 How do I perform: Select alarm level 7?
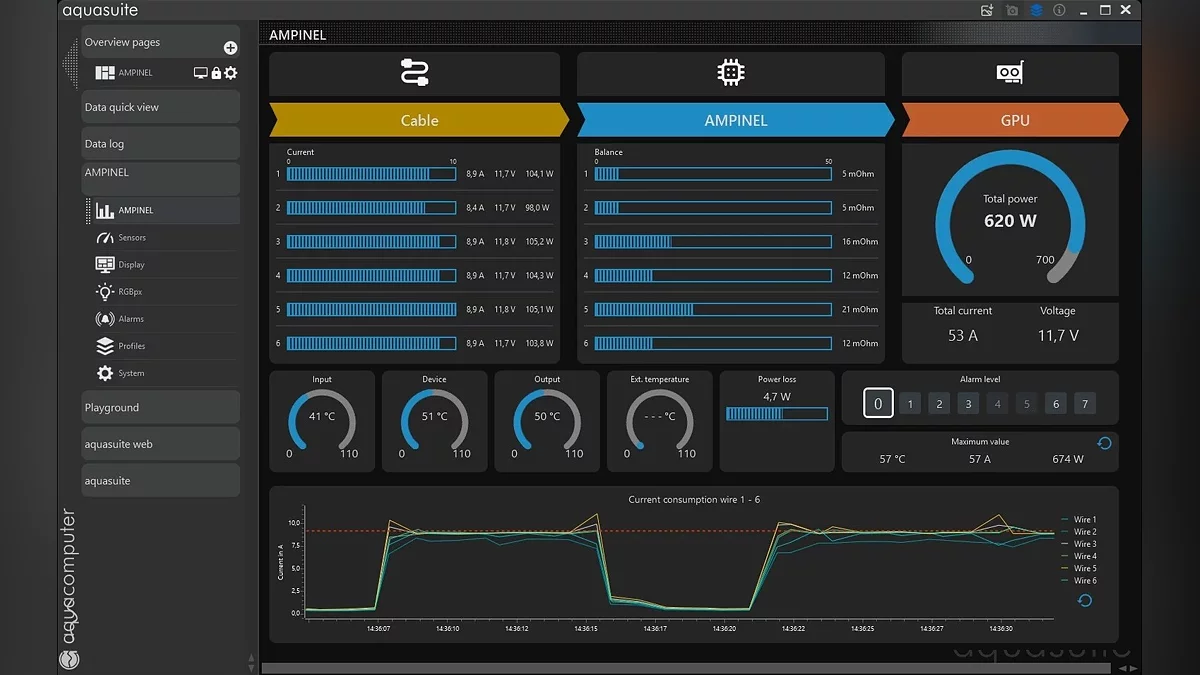point(1085,404)
